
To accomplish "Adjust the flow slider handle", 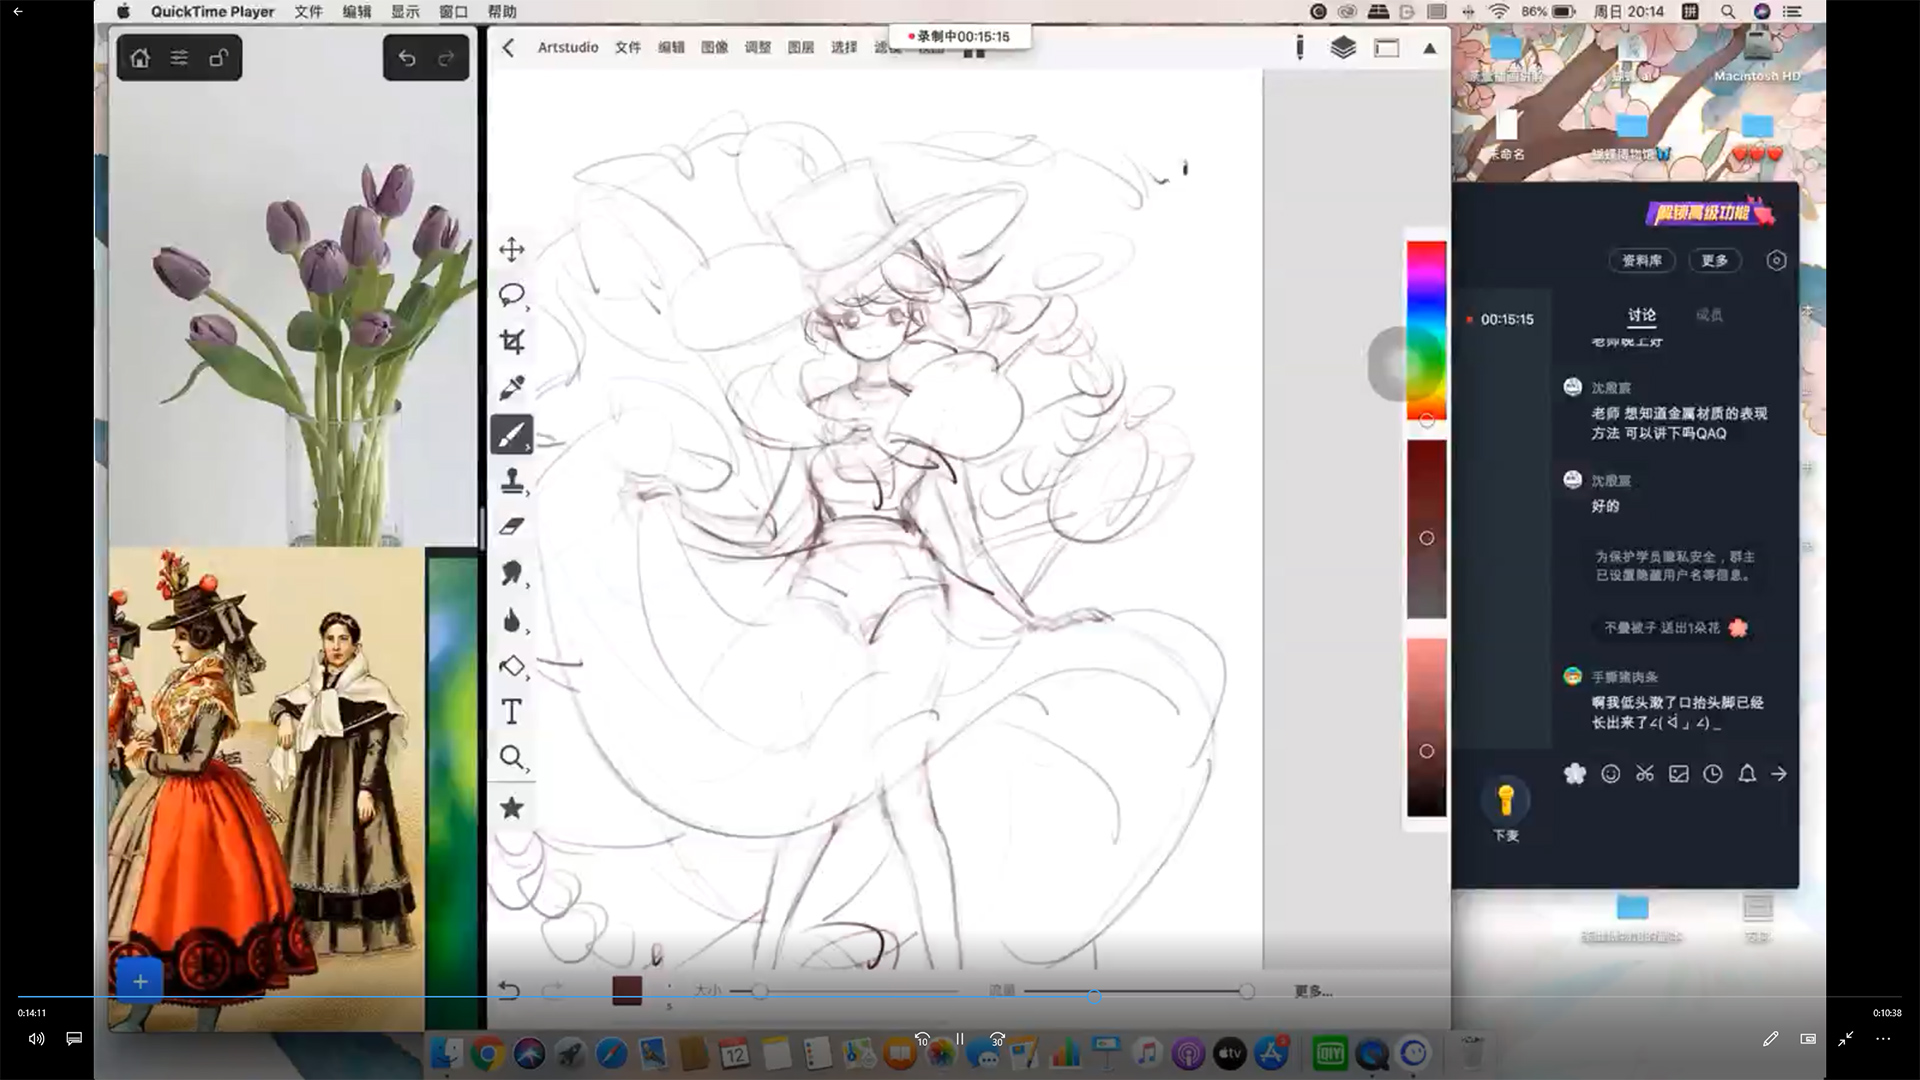I will click(x=1246, y=991).
